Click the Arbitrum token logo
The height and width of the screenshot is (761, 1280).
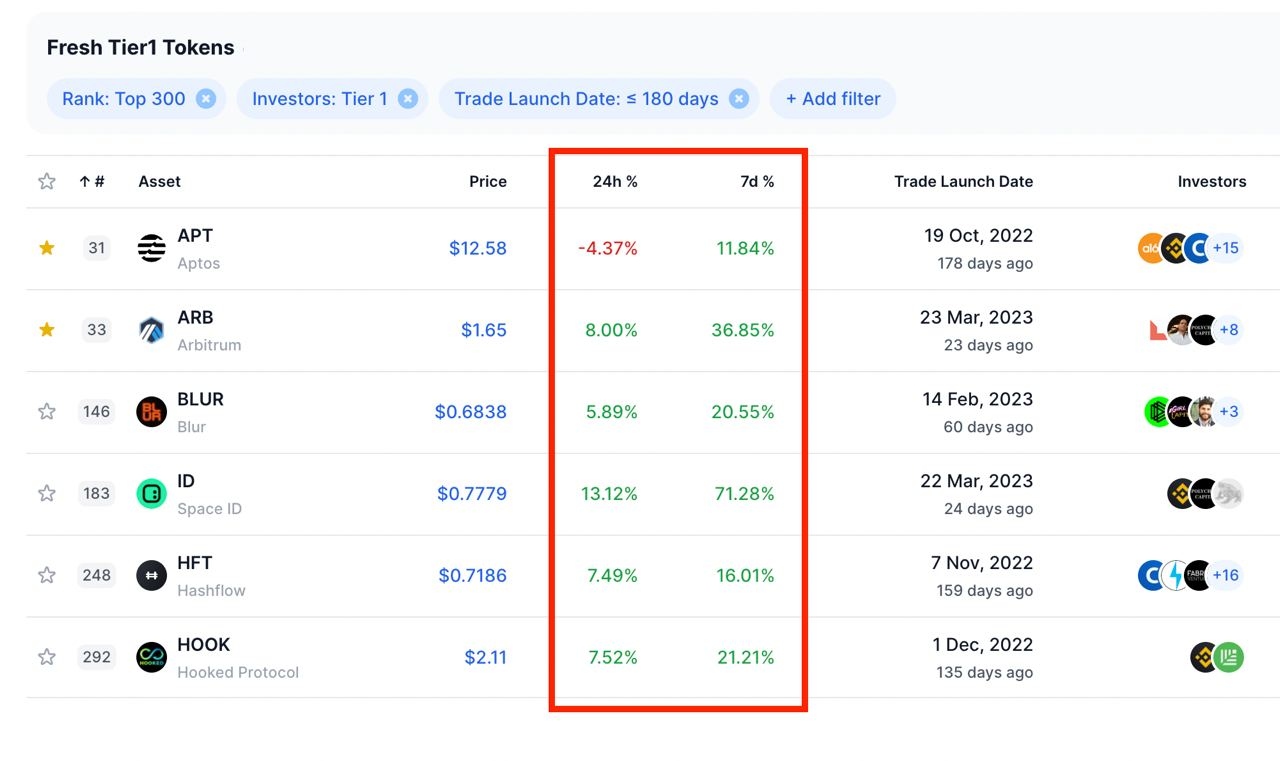[152, 330]
